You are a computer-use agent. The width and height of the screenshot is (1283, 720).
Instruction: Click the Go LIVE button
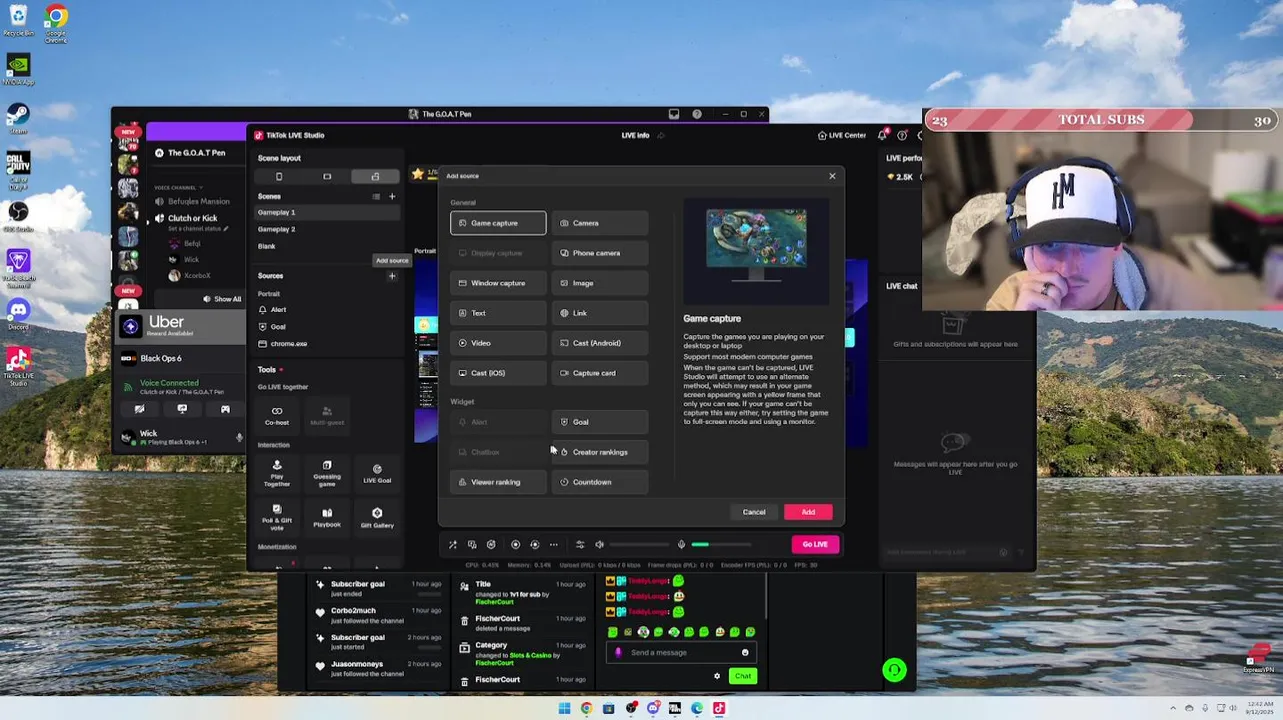click(815, 544)
